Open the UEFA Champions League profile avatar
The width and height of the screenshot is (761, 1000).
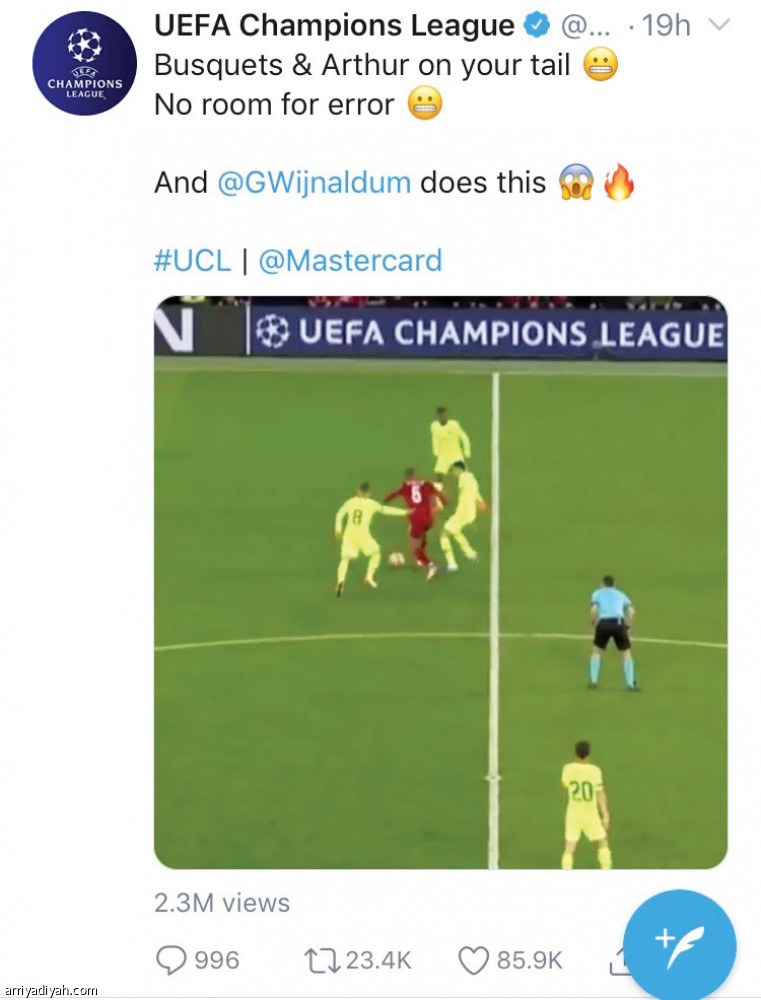(x=84, y=62)
